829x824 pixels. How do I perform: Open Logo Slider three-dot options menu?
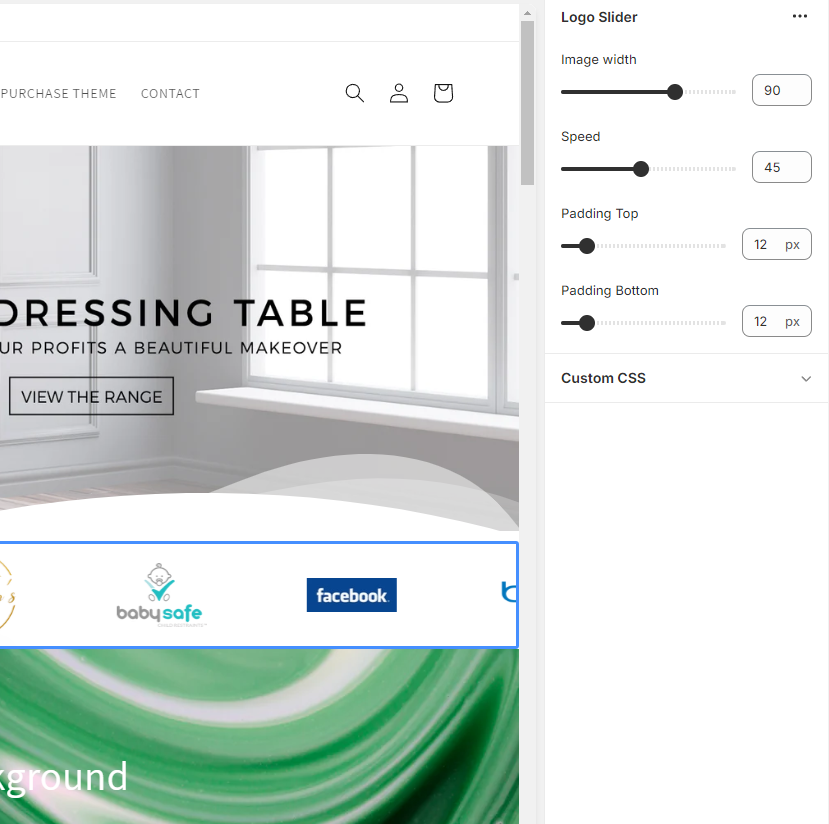tap(799, 17)
